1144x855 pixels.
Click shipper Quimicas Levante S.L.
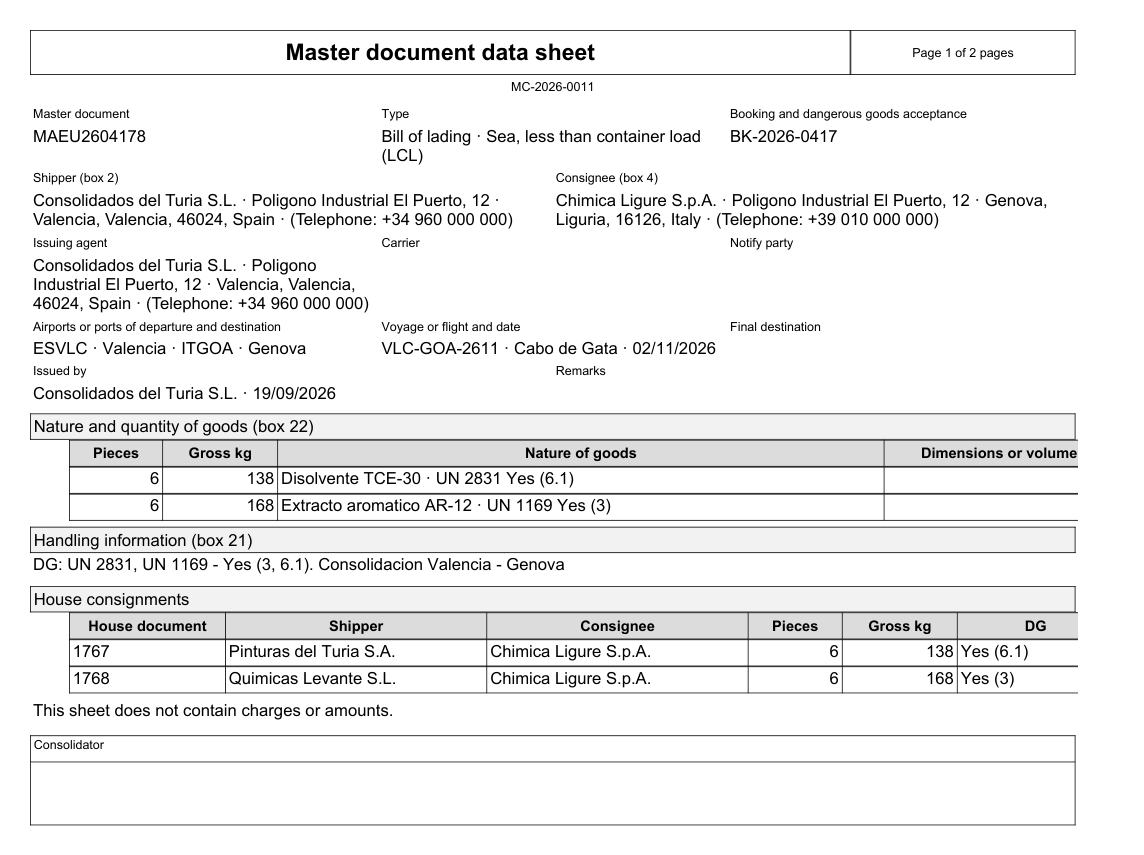pos(355,679)
